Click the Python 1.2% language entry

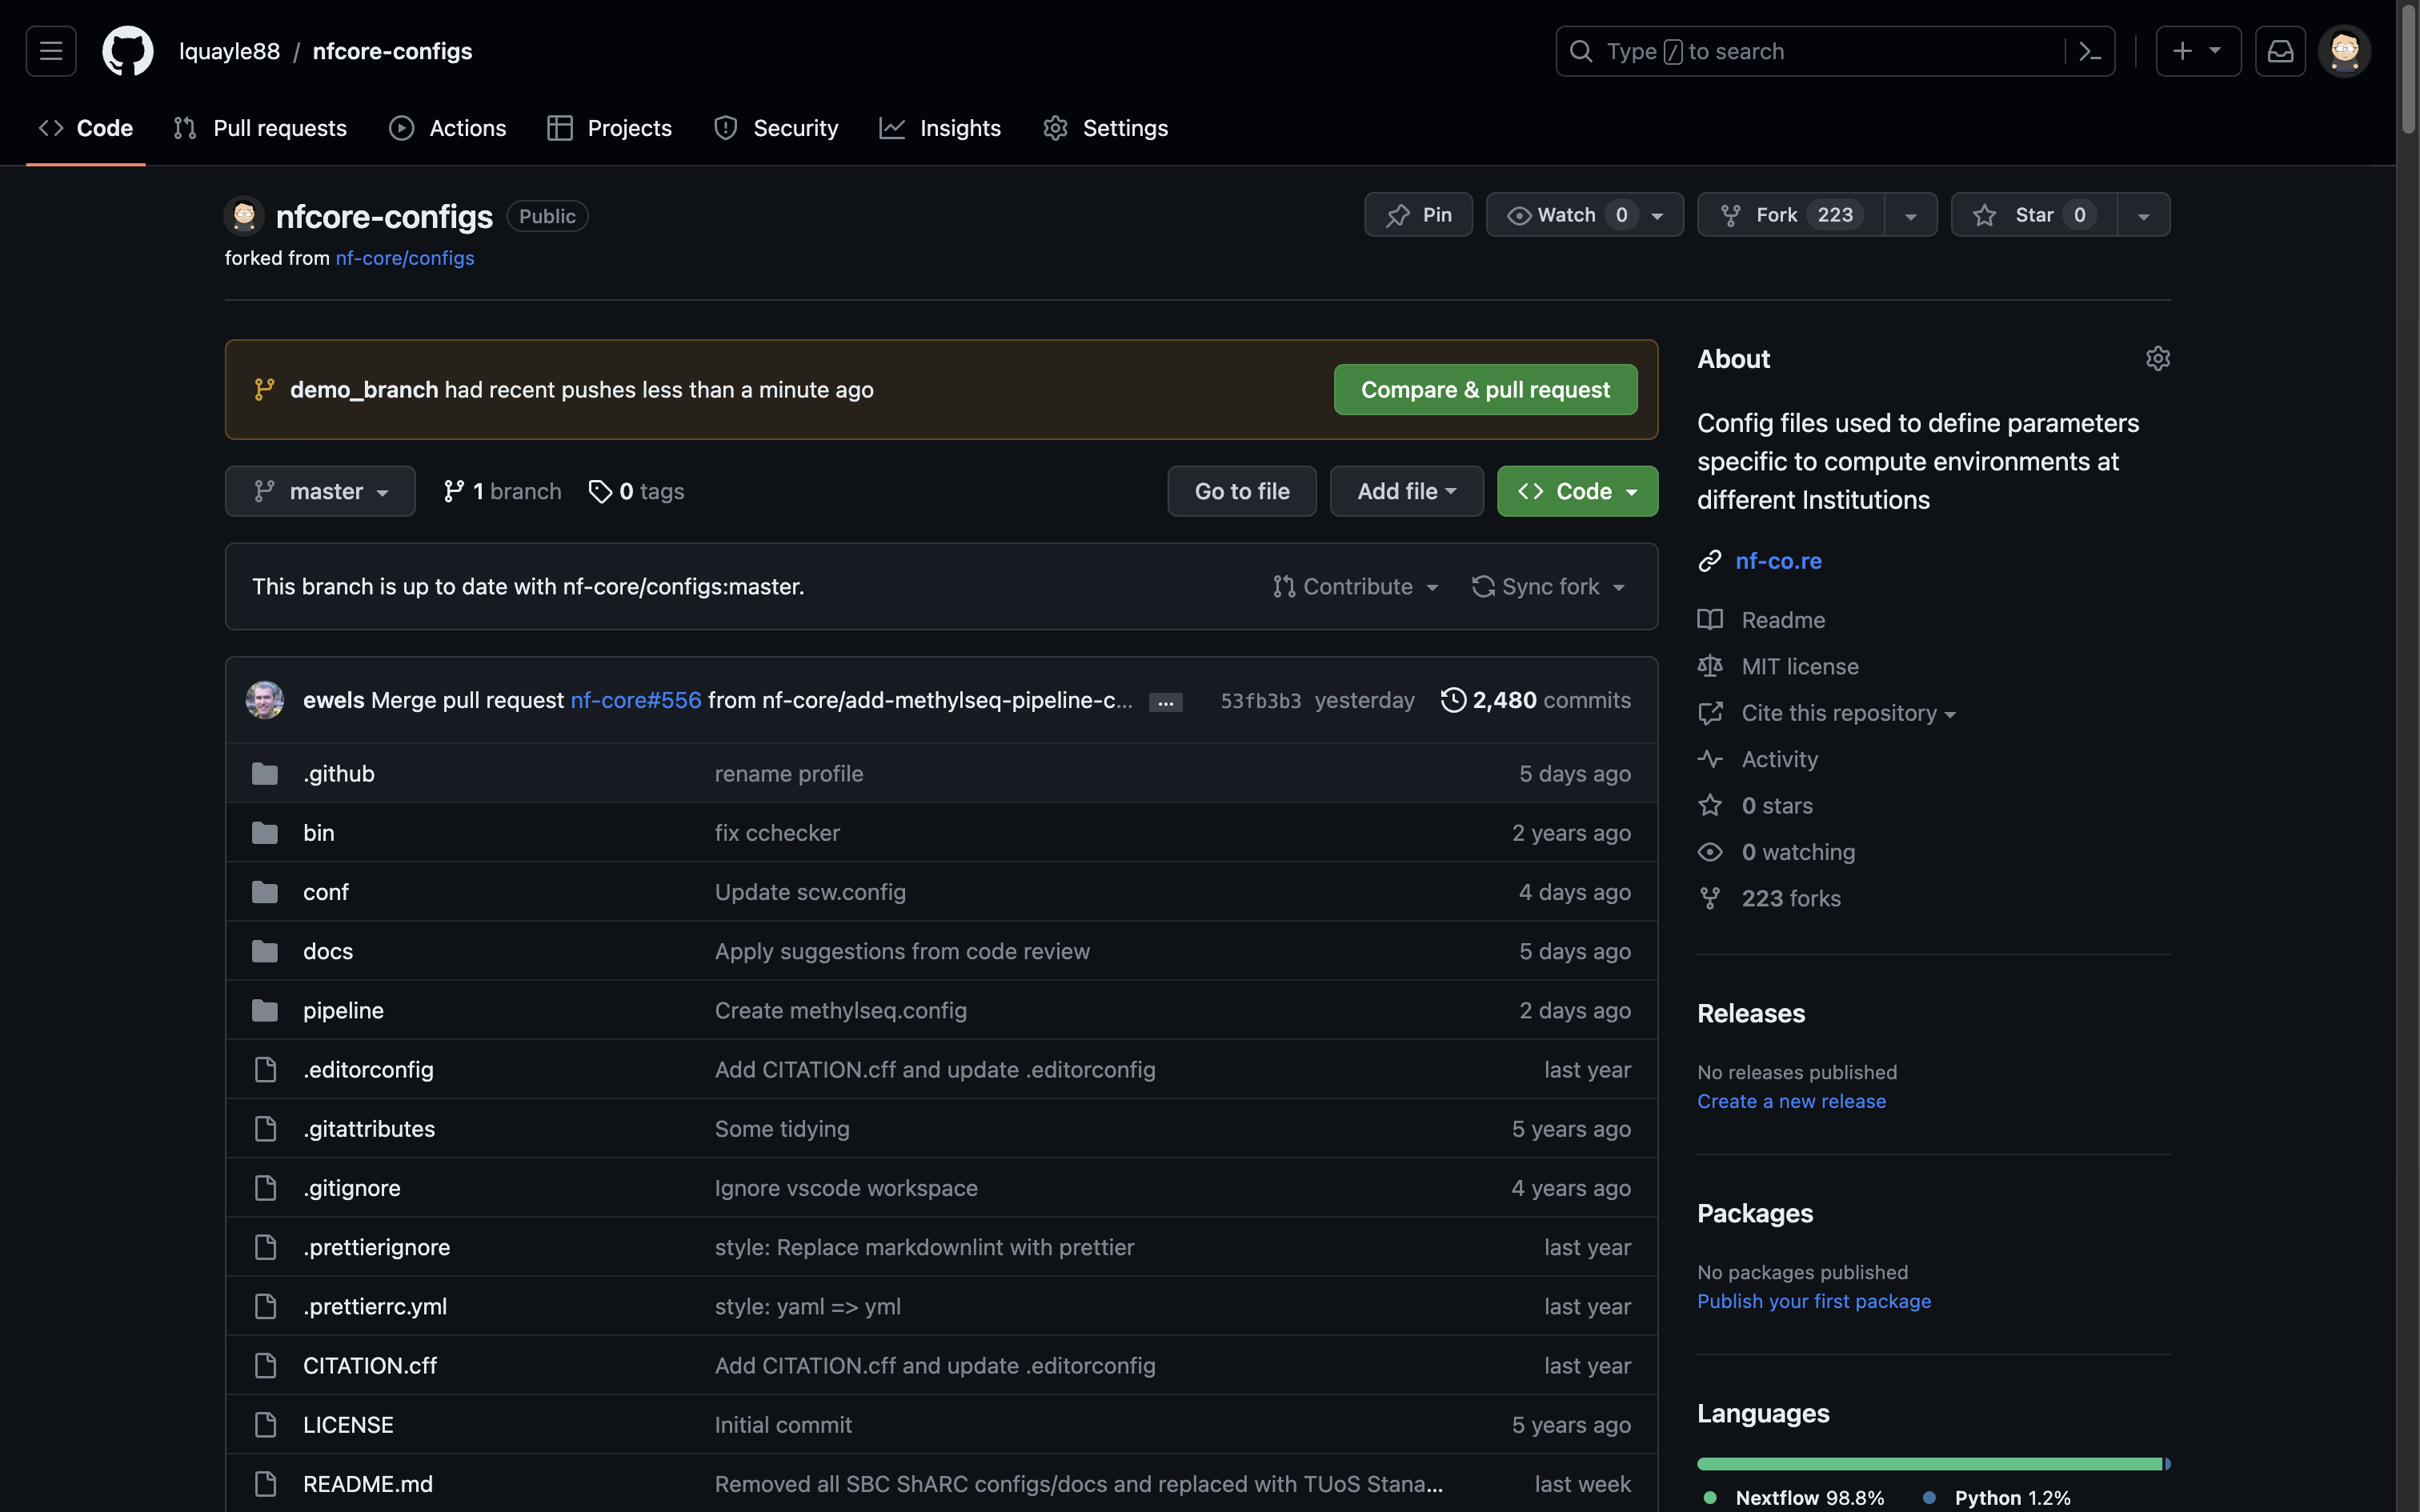point(1997,1498)
